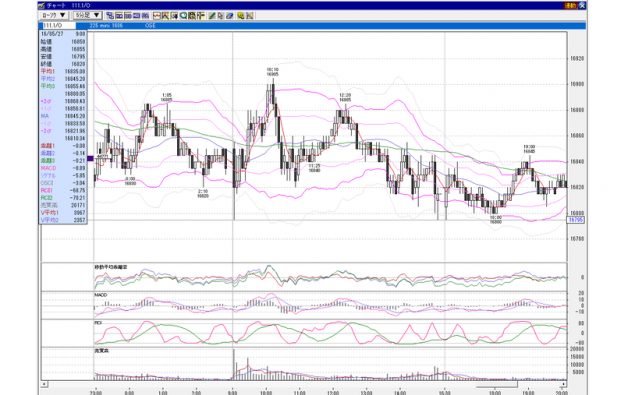624x395 pixels.
Task: Click the icon right of the magnifier
Action: pyautogui.click(x=192, y=16)
